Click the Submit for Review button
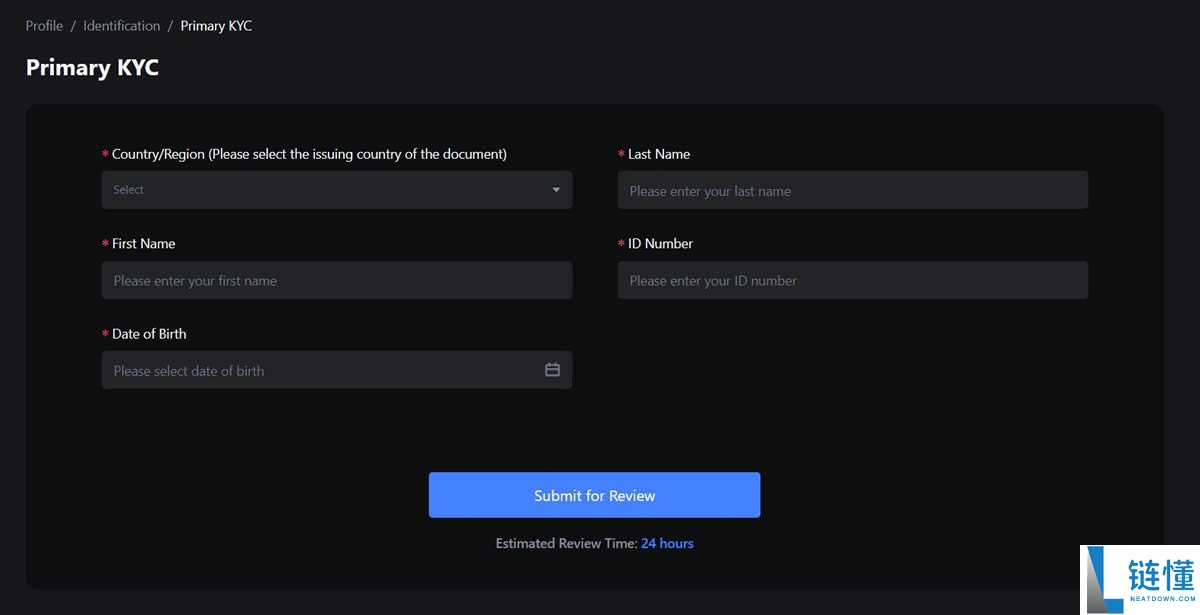The height and width of the screenshot is (615, 1200). 594,495
